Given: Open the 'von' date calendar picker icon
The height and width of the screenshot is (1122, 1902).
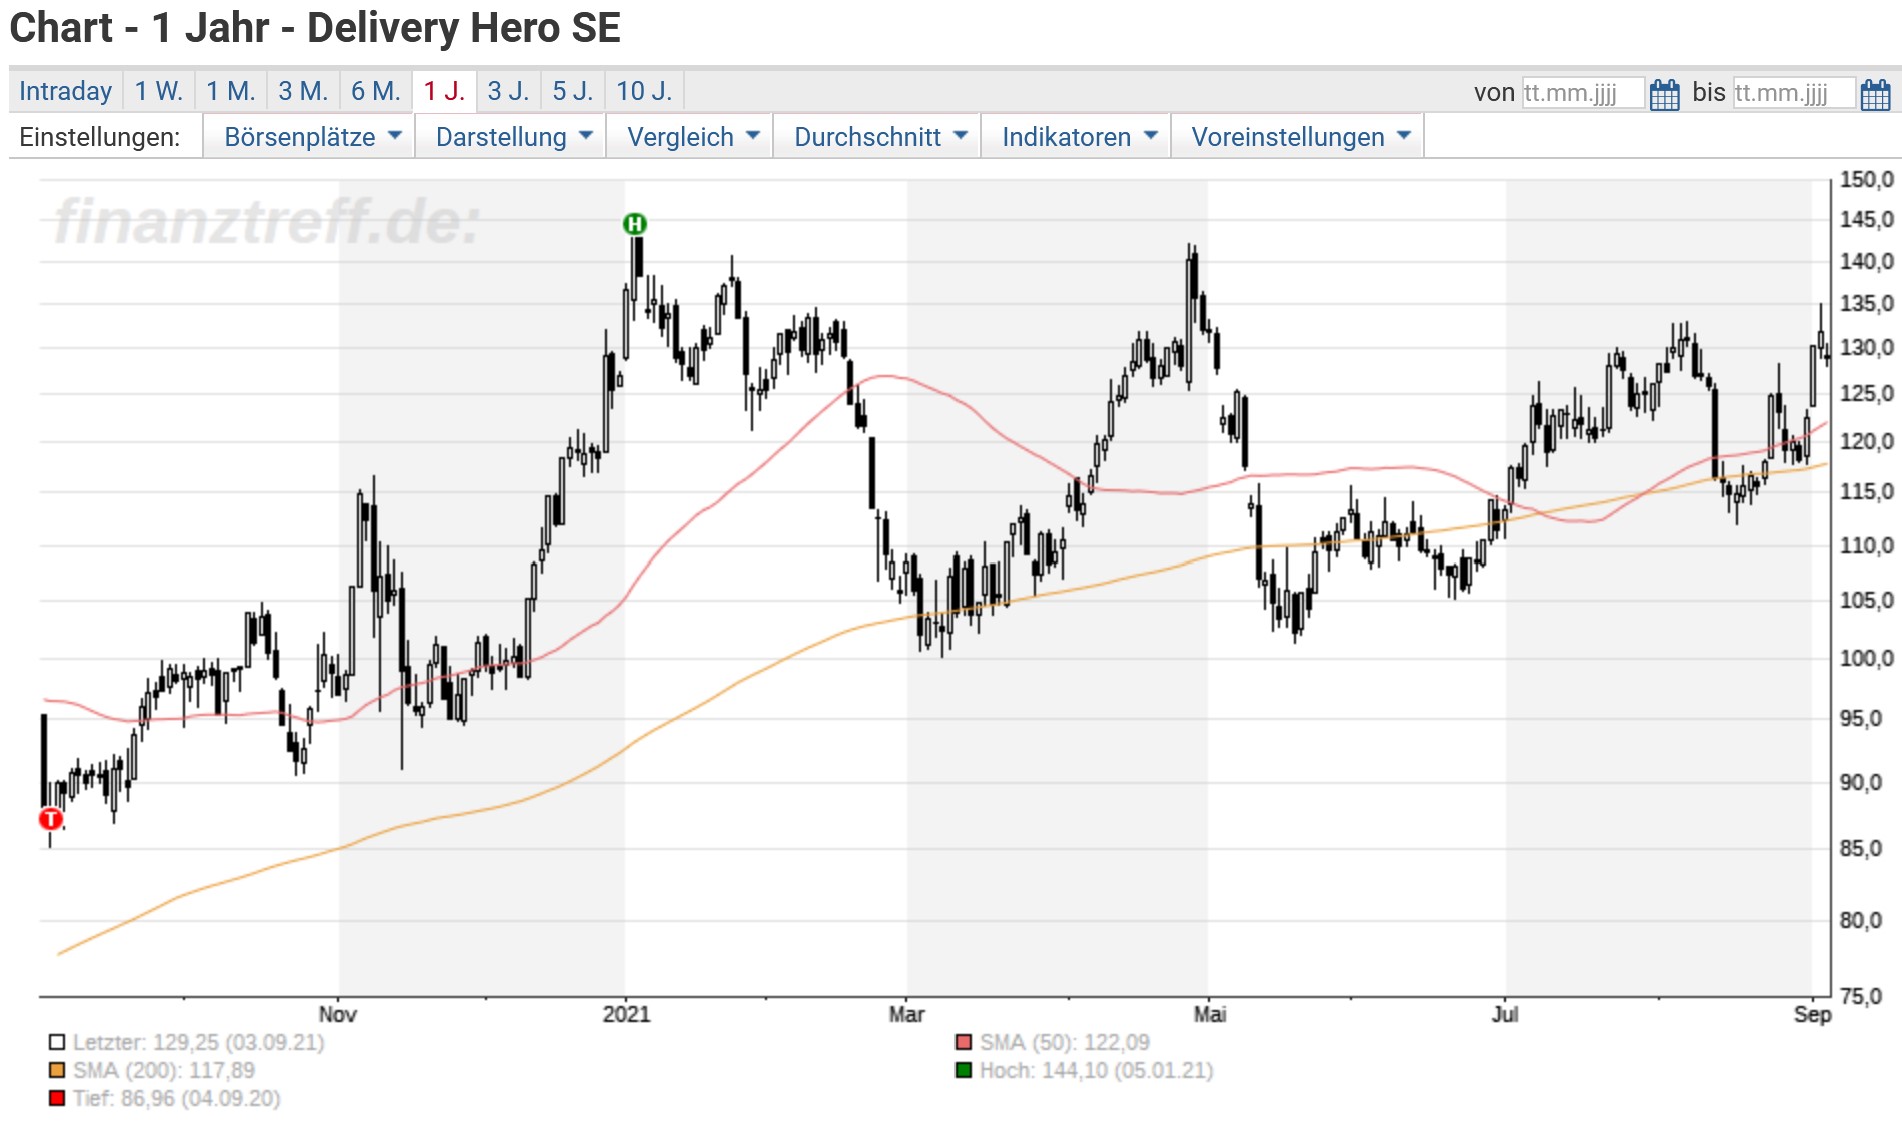Looking at the screenshot, I should click(1665, 94).
